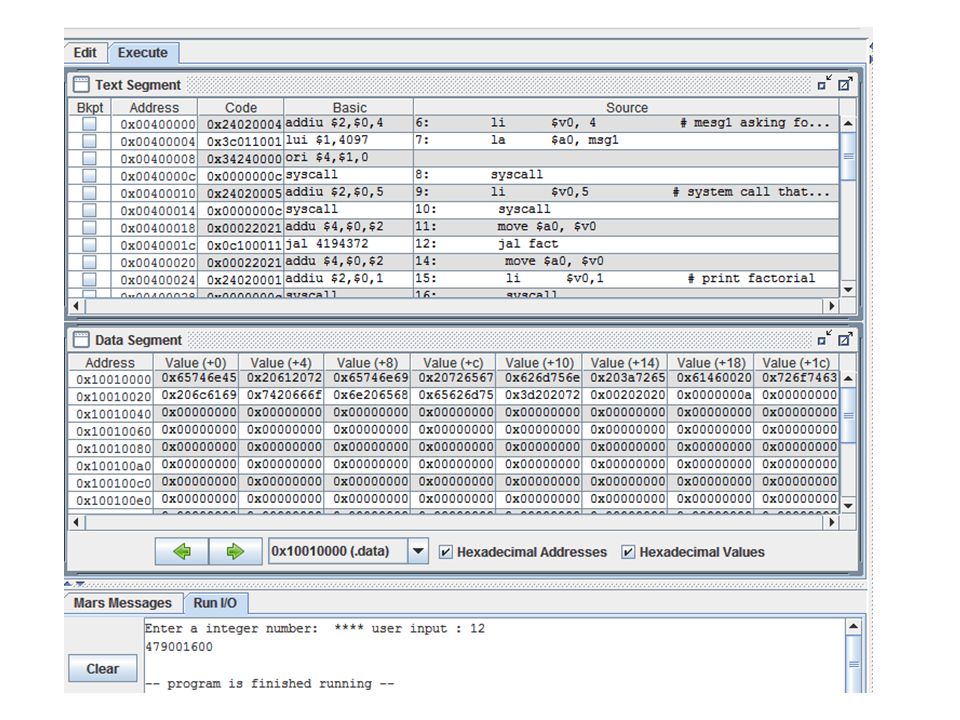
Task: Set breakpoint at address 0x00400008
Action: pos(89,159)
